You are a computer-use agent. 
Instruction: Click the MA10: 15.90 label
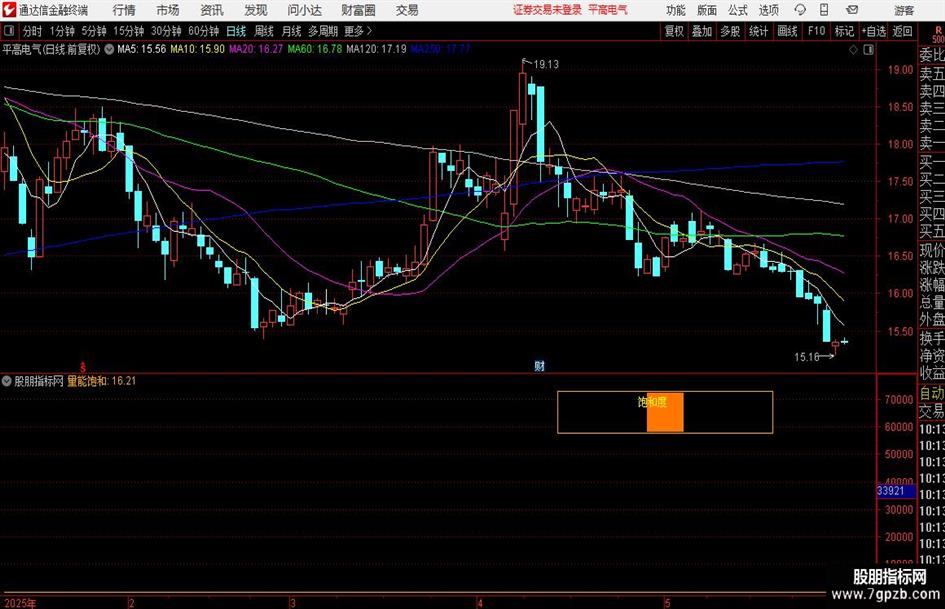point(198,49)
